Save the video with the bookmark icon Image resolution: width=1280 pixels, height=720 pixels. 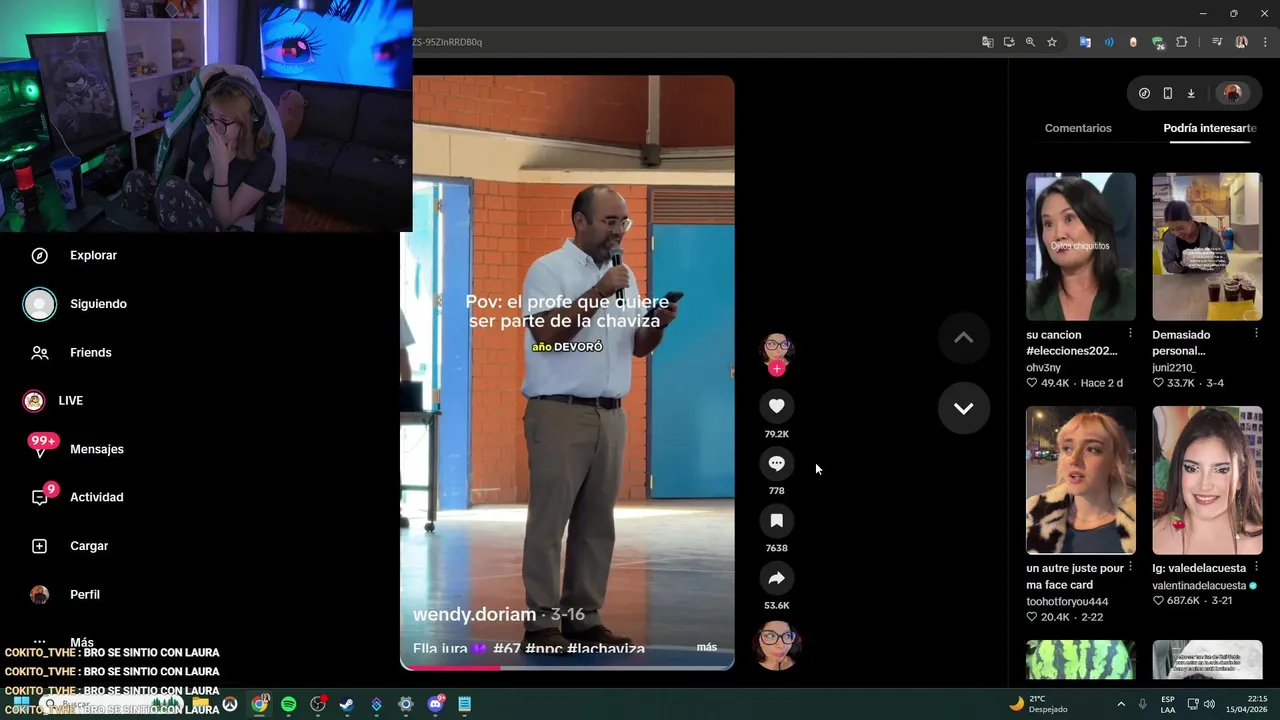(776, 520)
